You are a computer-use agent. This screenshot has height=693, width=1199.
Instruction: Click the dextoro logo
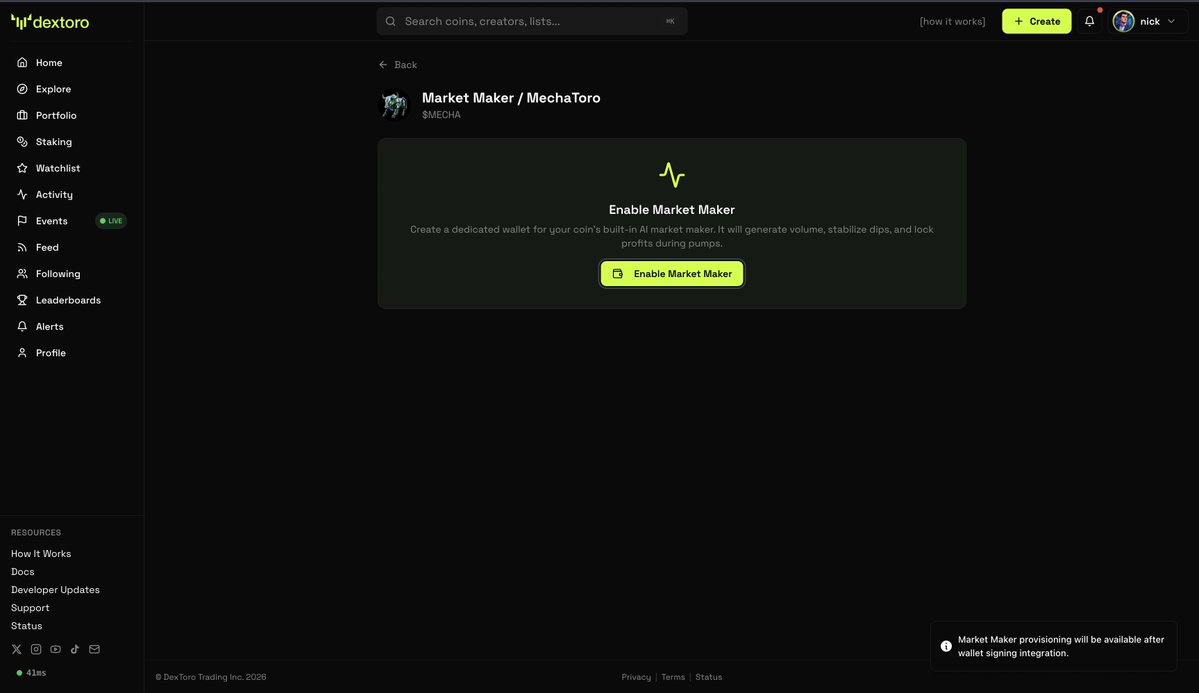tap(50, 21)
